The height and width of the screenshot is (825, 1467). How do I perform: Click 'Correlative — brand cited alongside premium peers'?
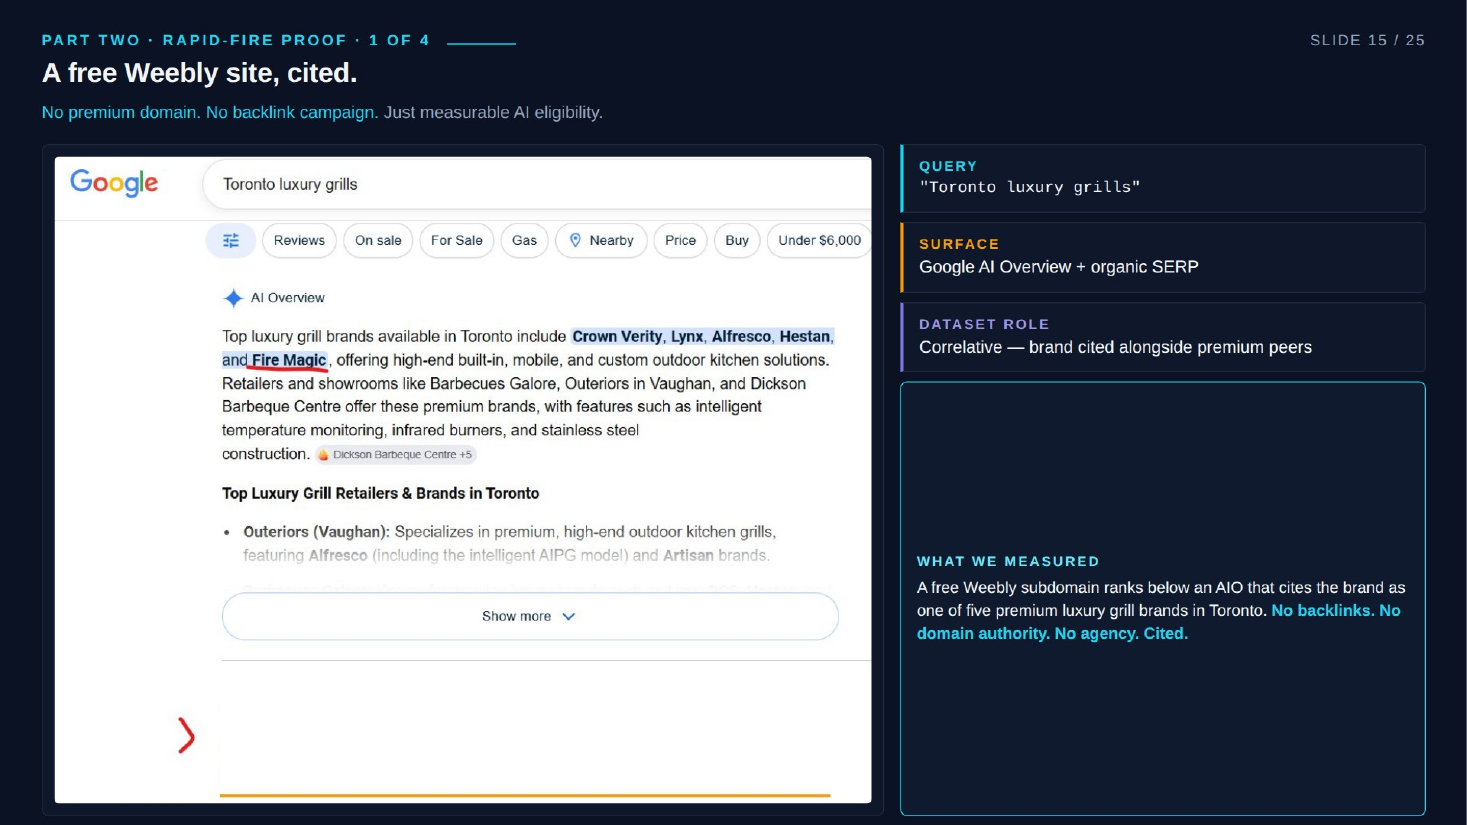(x=1115, y=347)
